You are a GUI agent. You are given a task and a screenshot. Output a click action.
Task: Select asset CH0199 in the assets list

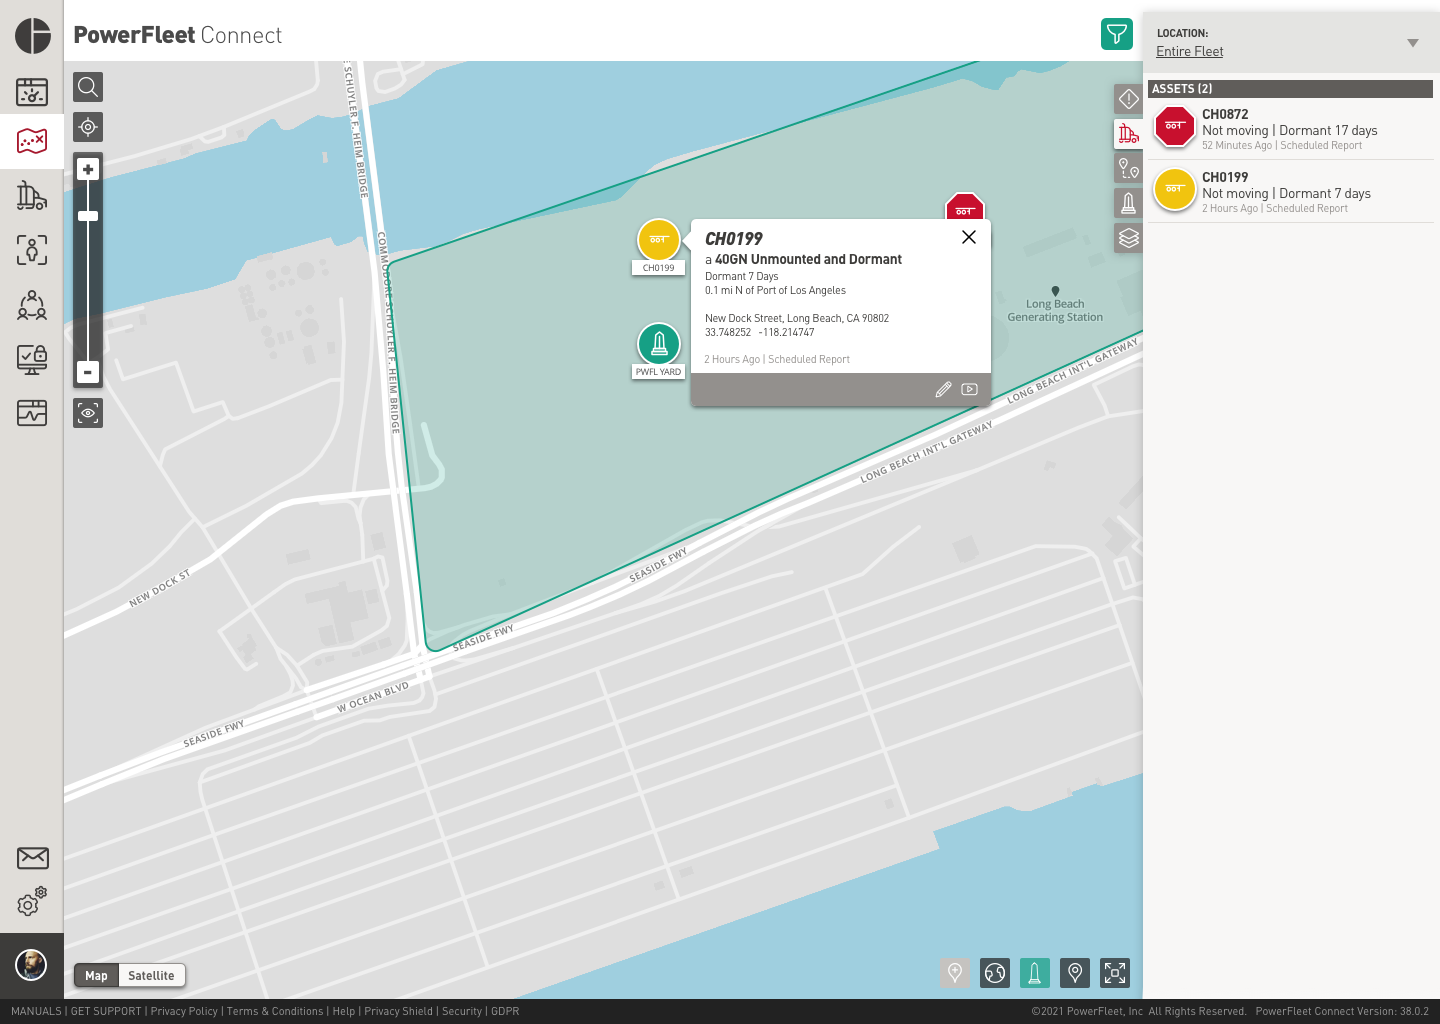tap(1291, 191)
